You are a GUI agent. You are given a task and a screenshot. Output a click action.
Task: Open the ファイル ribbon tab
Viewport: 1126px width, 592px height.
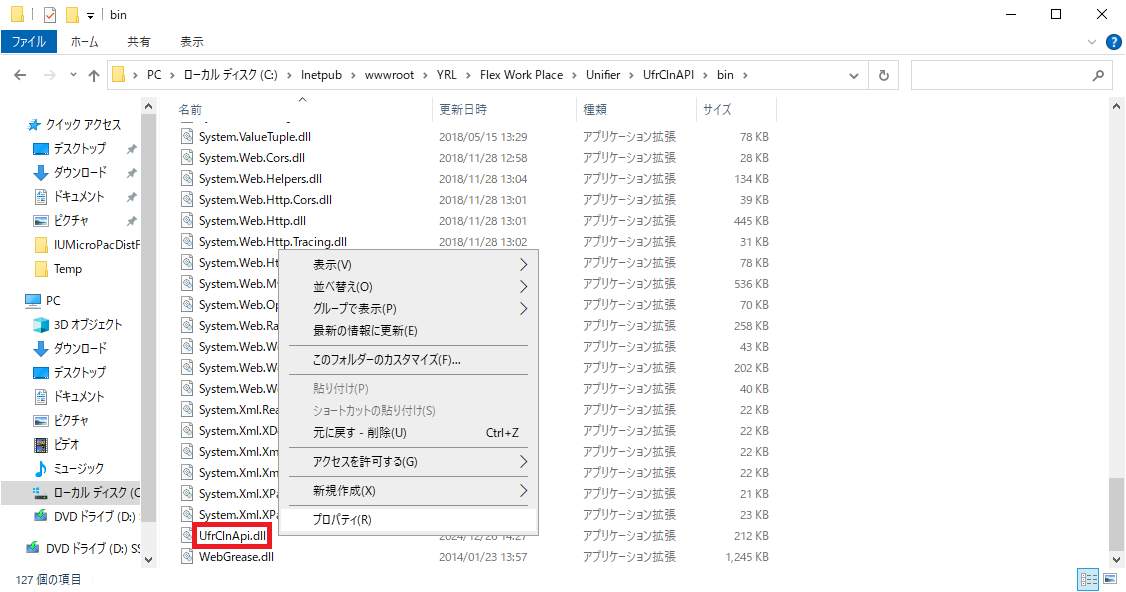click(28, 42)
